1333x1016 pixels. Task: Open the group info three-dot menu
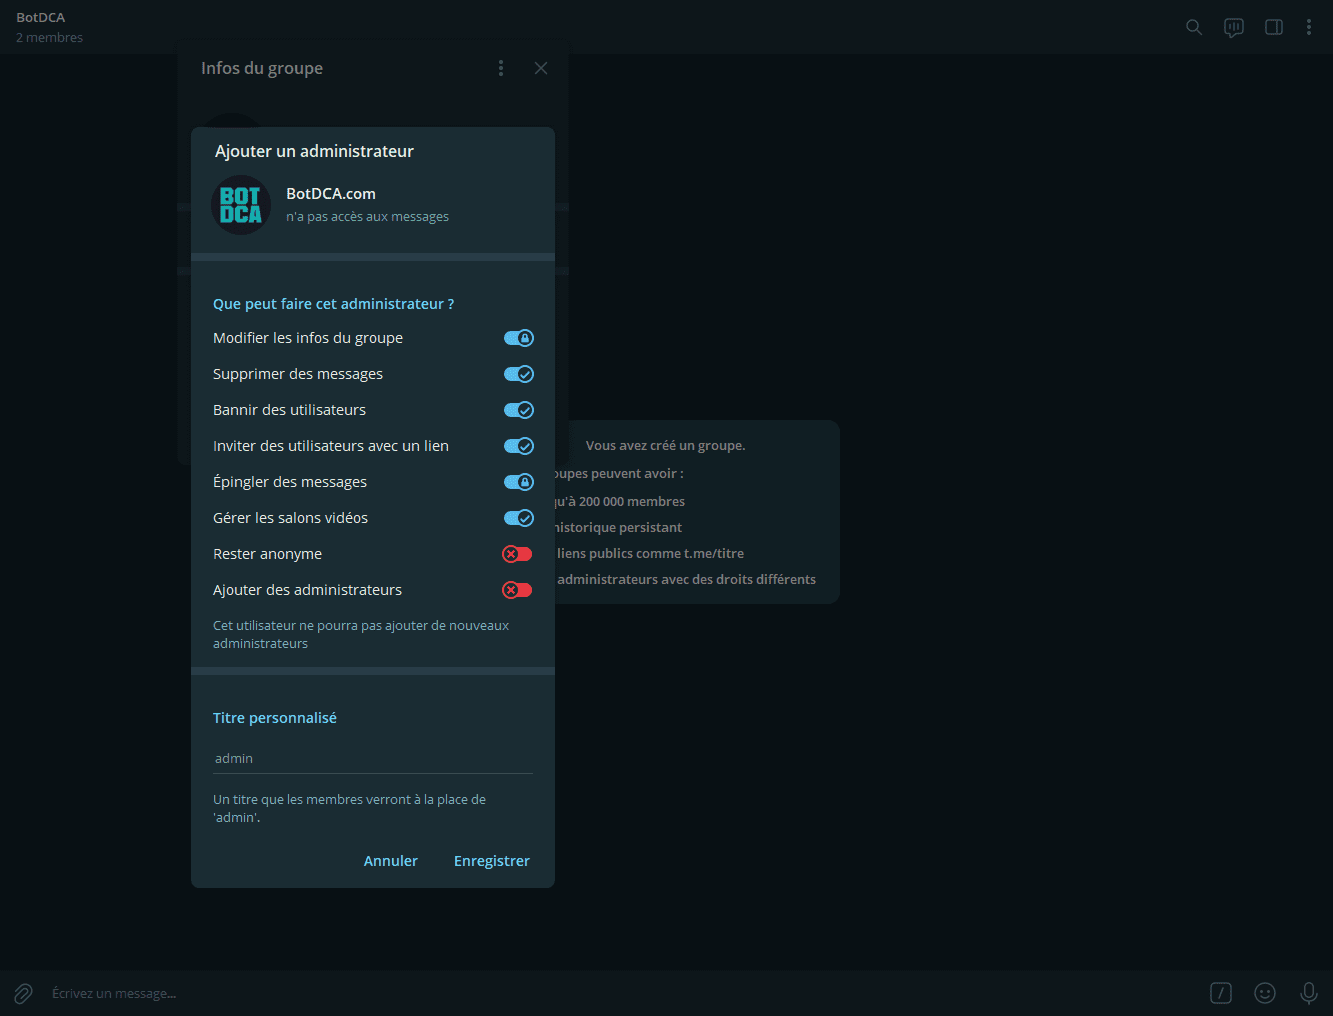[501, 68]
